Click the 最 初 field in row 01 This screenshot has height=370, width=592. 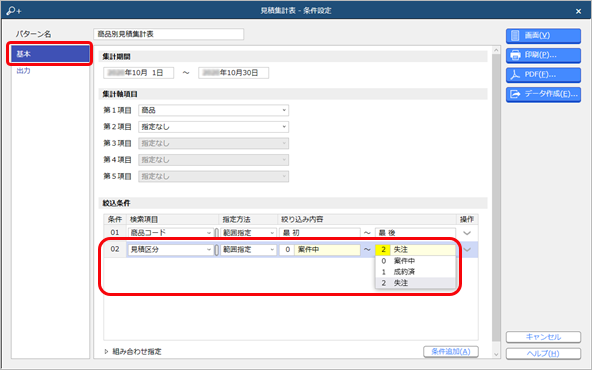click(x=319, y=233)
